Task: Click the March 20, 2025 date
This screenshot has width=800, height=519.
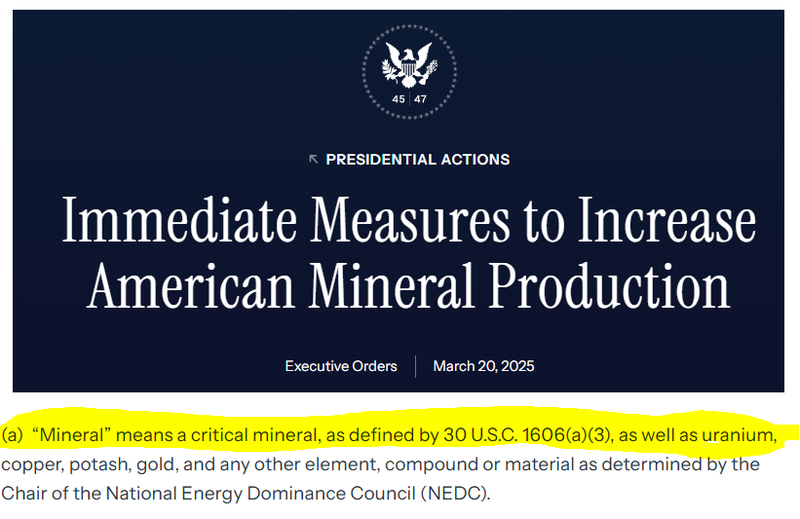Action: point(483,366)
